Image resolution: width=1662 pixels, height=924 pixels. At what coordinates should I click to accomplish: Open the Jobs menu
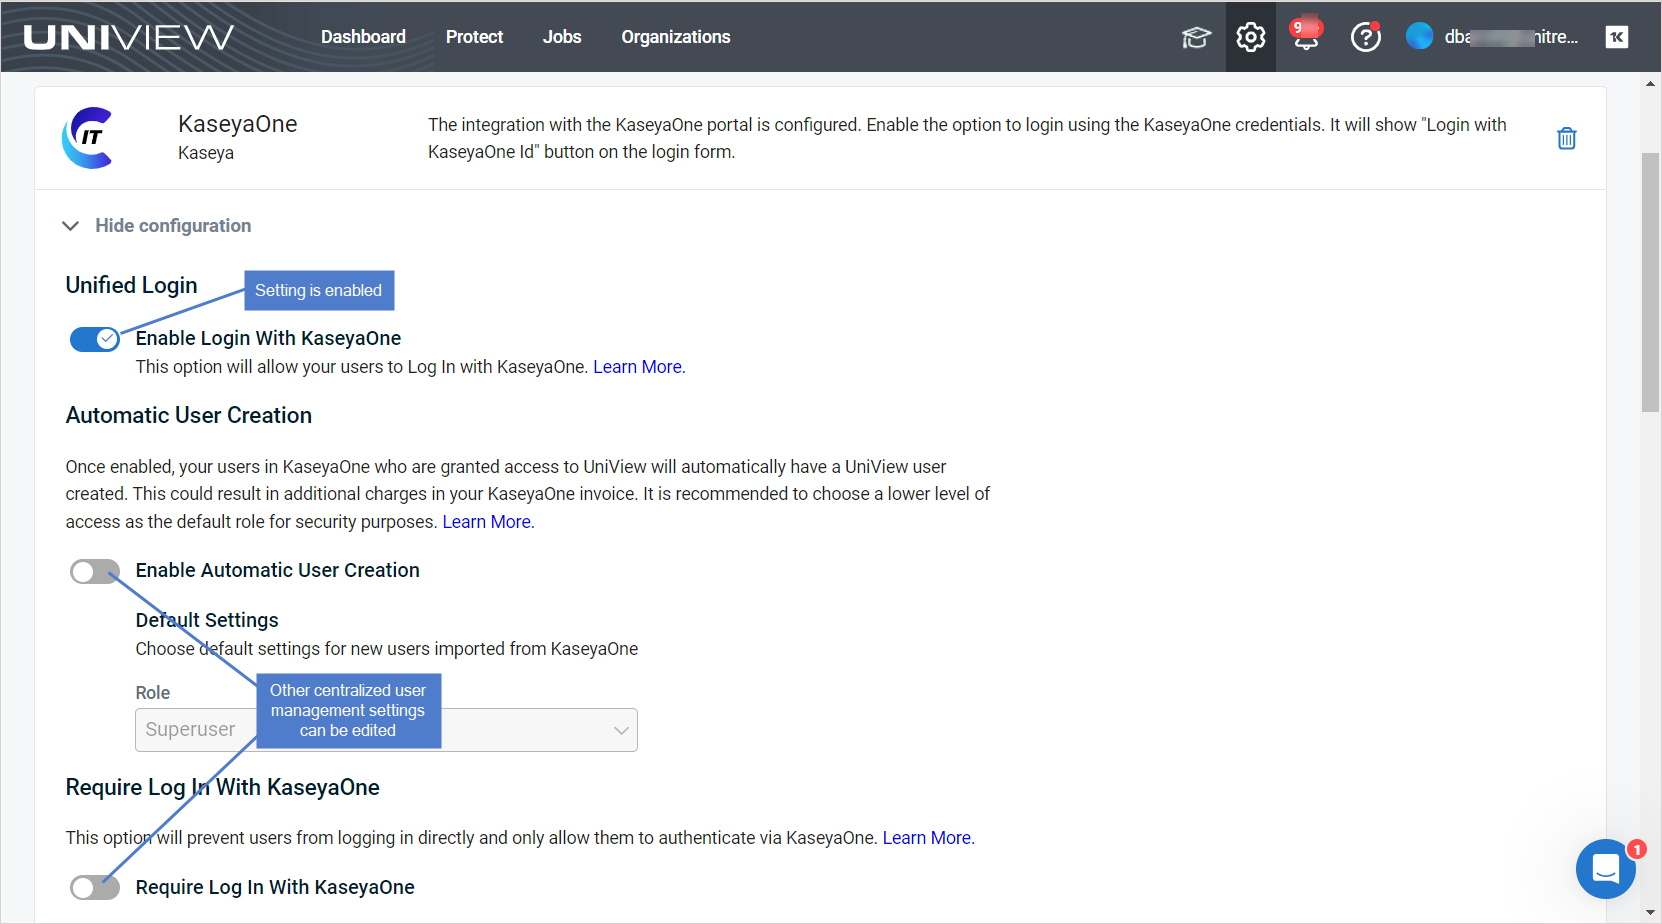tap(562, 37)
